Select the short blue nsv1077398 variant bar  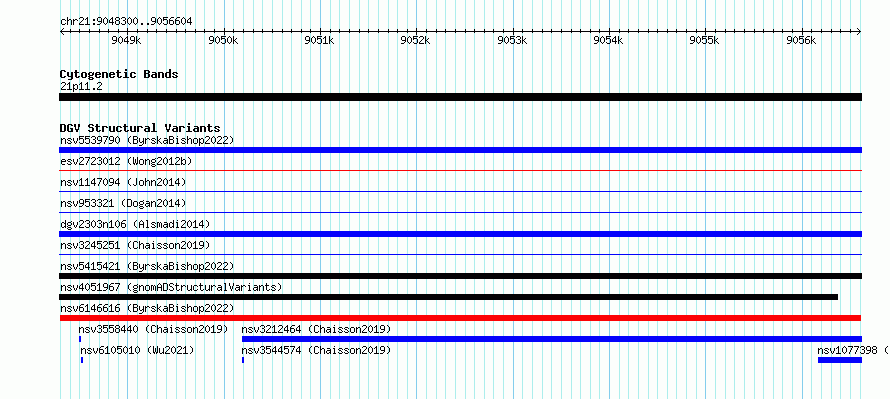click(x=839, y=360)
